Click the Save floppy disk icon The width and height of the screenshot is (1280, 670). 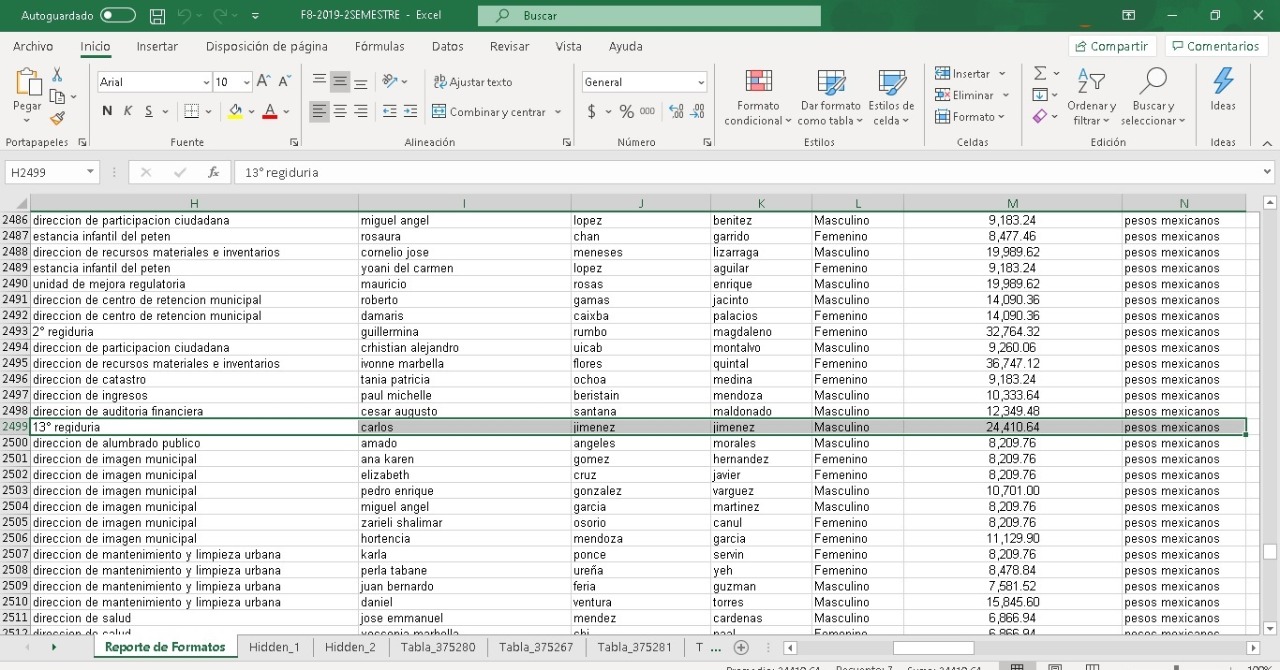[x=157, y=16]
